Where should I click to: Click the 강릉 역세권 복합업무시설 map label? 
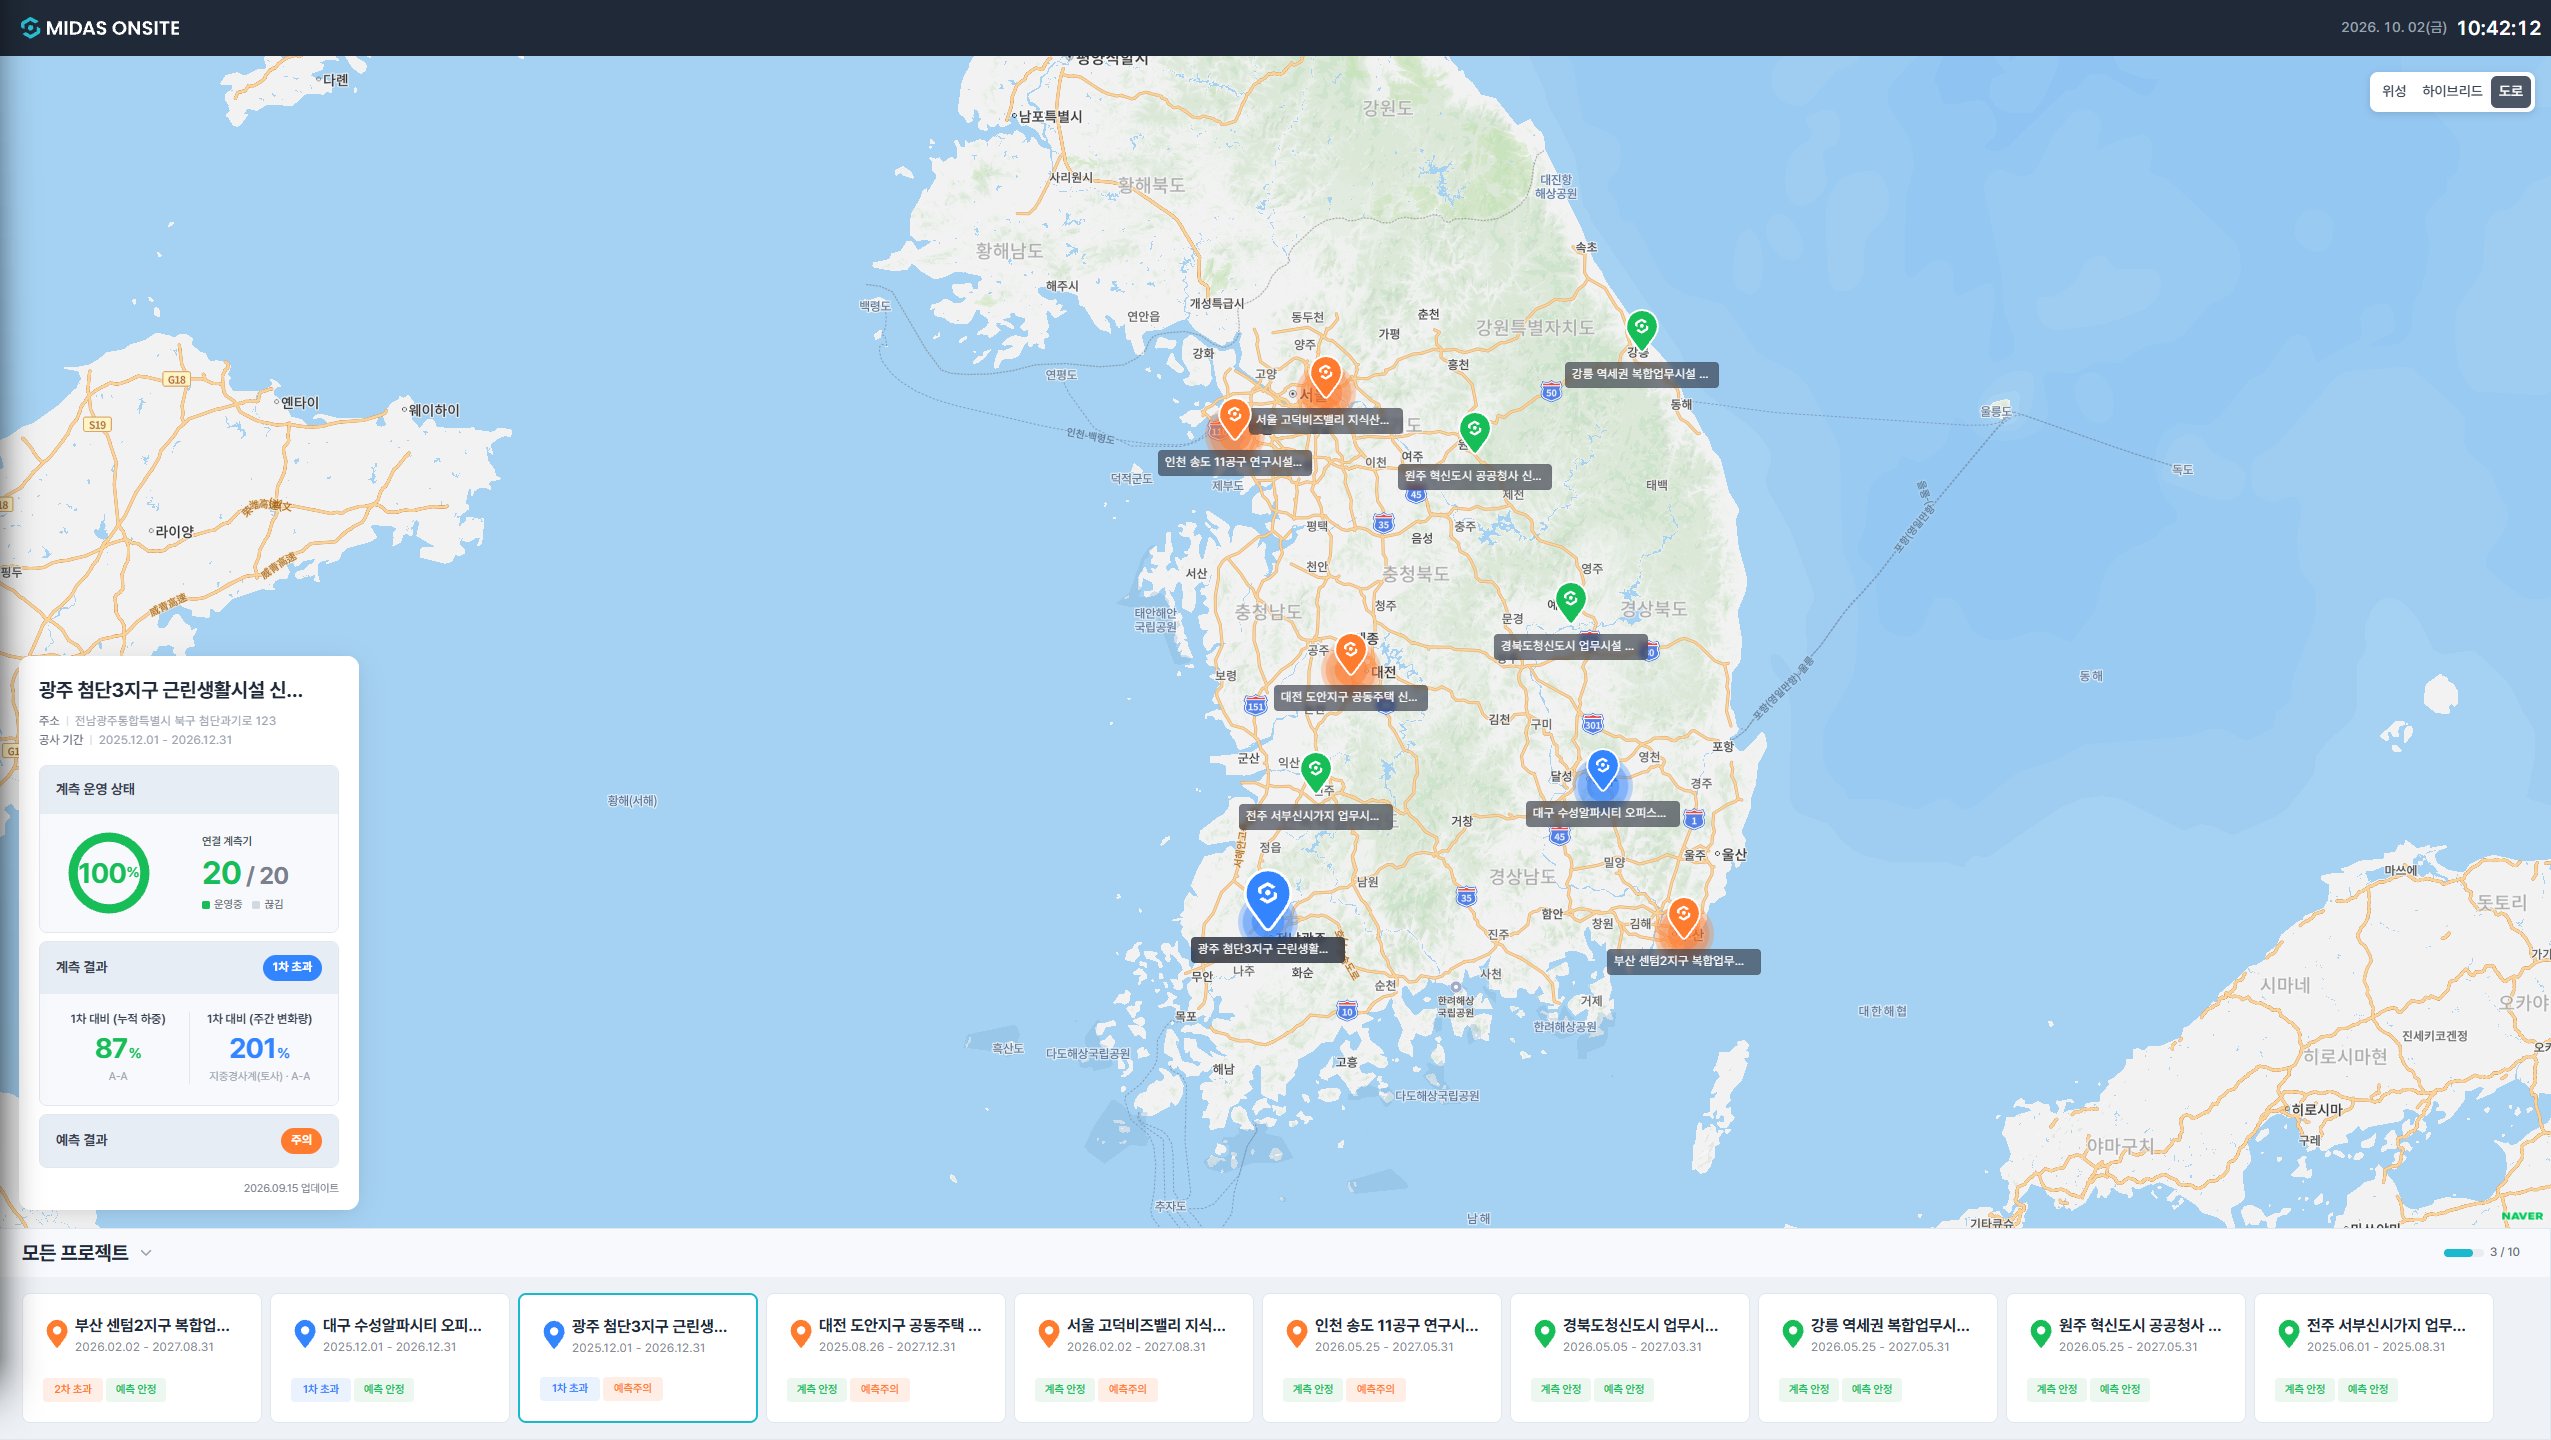pyautogui.click(x=1641, y=374)
